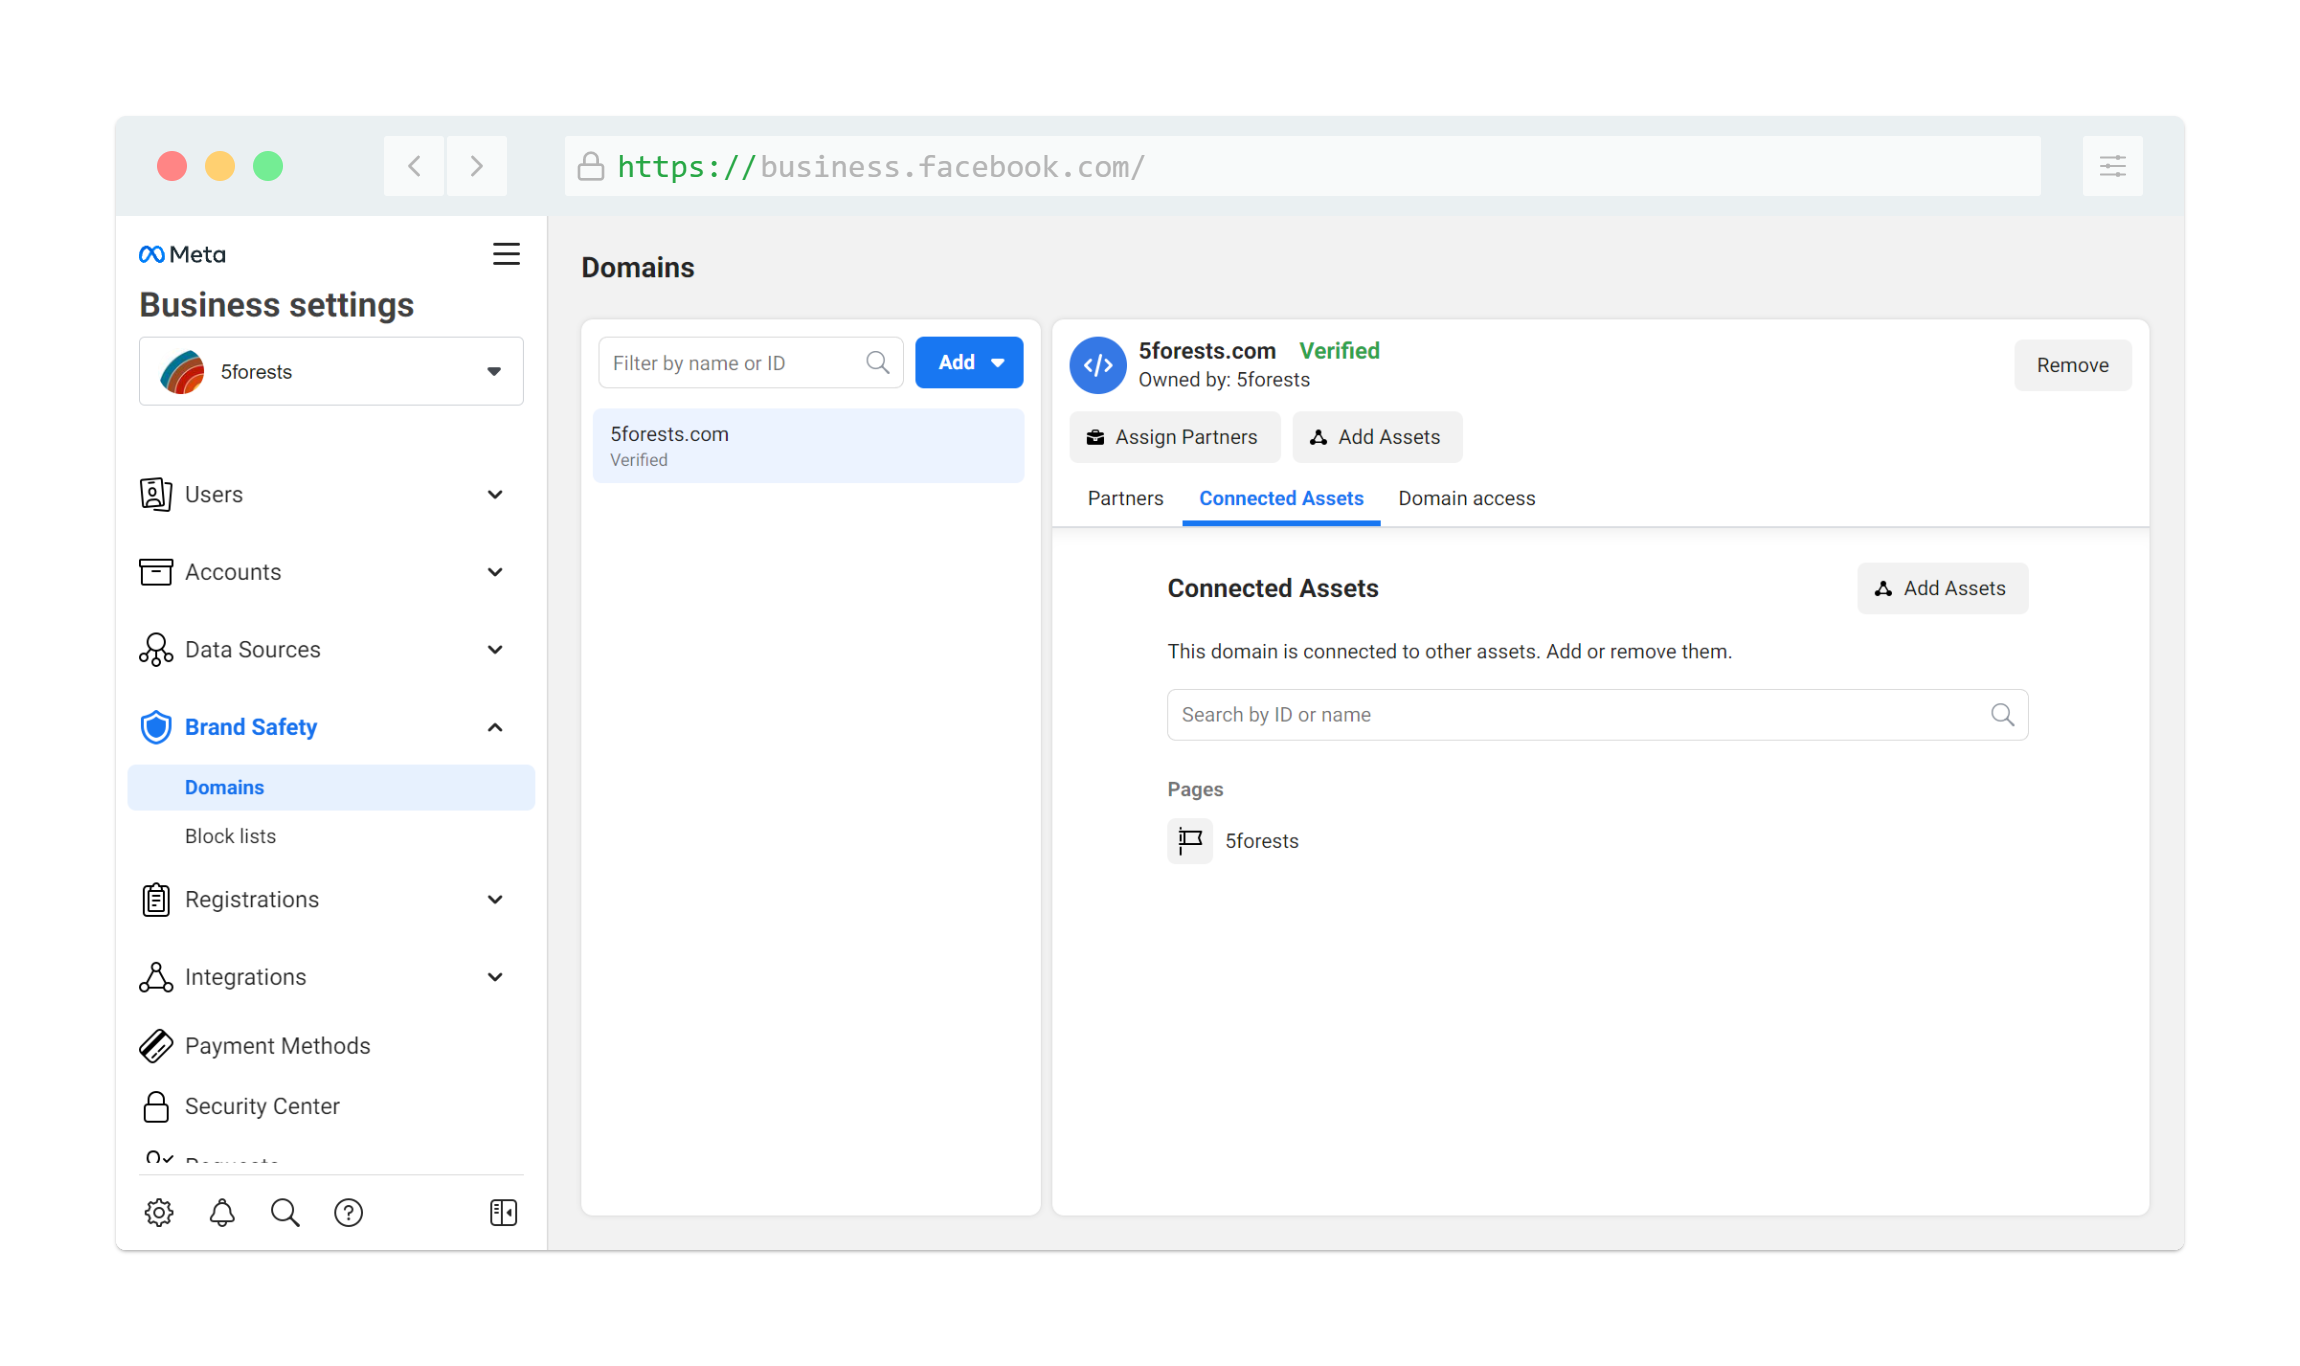Click the address bar padlock icon
This screenshot has width=2300, height=1366.
click(x=591, y=166)
